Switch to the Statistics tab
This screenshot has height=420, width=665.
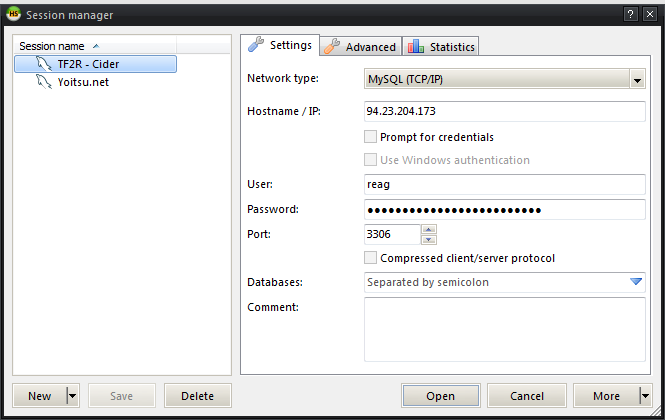pyautogui.click(x=441, y=46)
